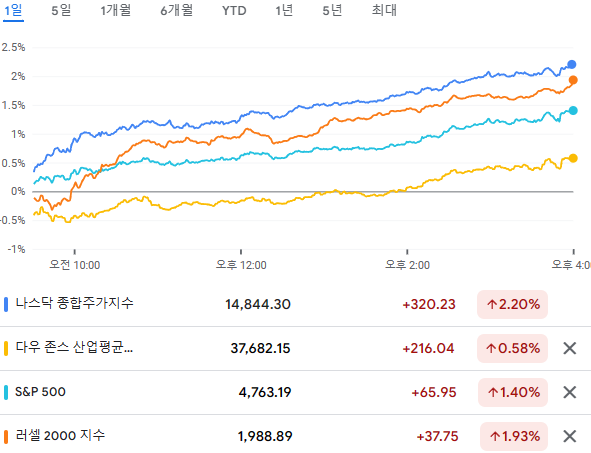Select the 1일 time range tab
The image size is (591, 453).
(13, 10)
